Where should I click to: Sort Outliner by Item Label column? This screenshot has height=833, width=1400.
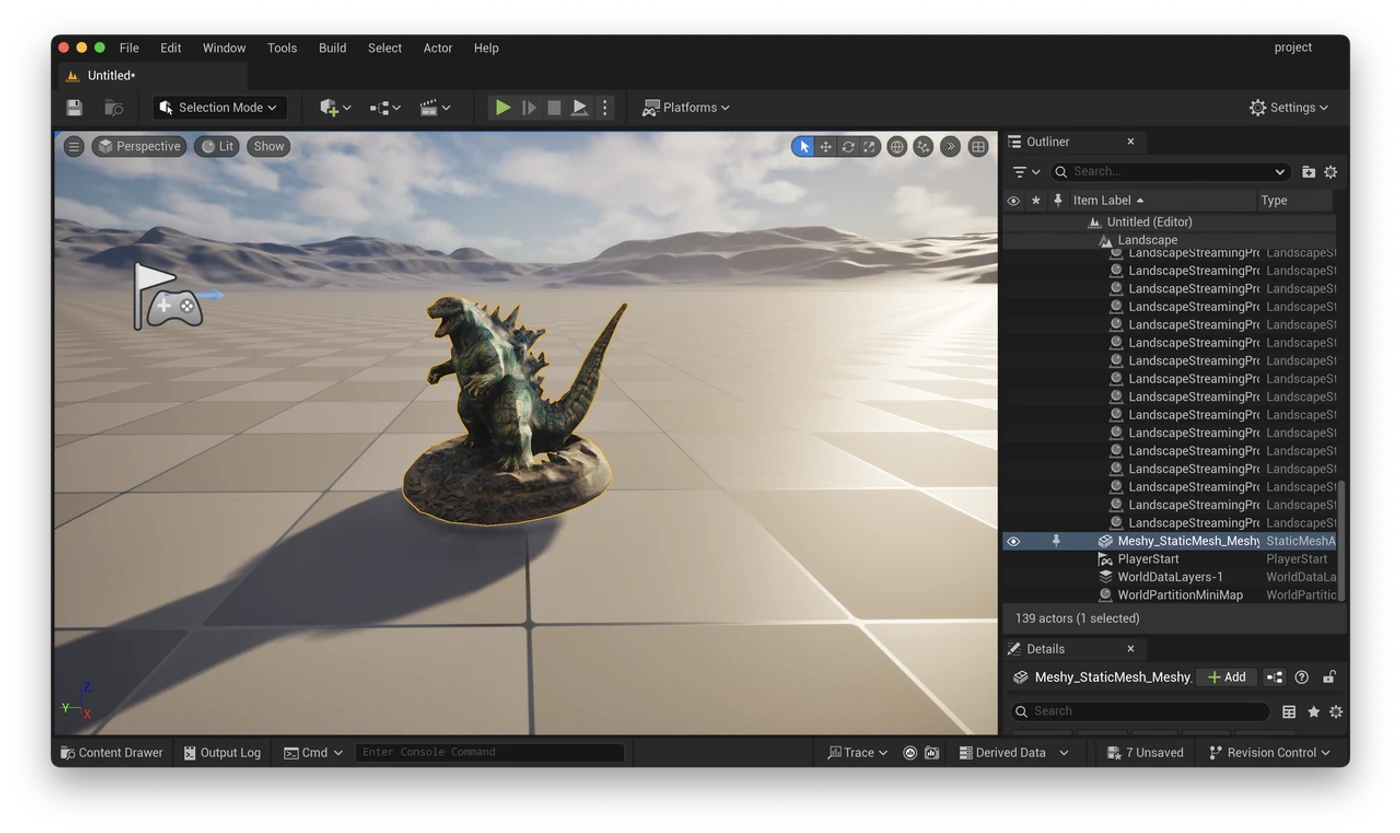[1162, 201]
